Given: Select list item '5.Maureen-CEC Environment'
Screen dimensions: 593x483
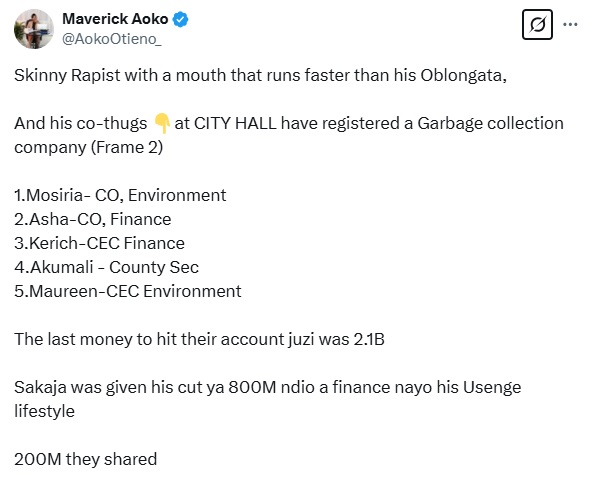Looking at the screenshot, I should 127,291.
